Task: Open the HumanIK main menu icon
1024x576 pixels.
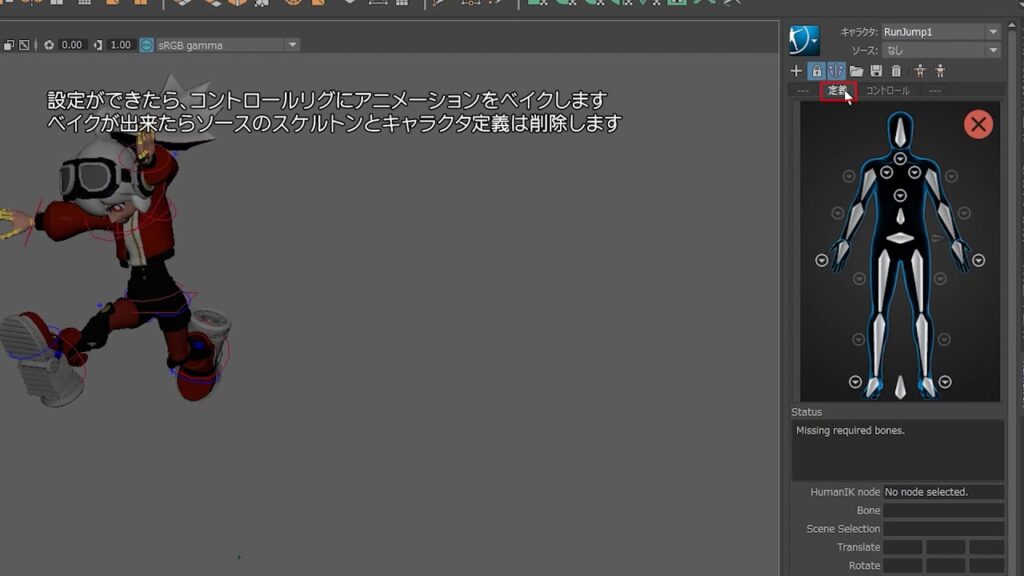Action: pos(804,41)
